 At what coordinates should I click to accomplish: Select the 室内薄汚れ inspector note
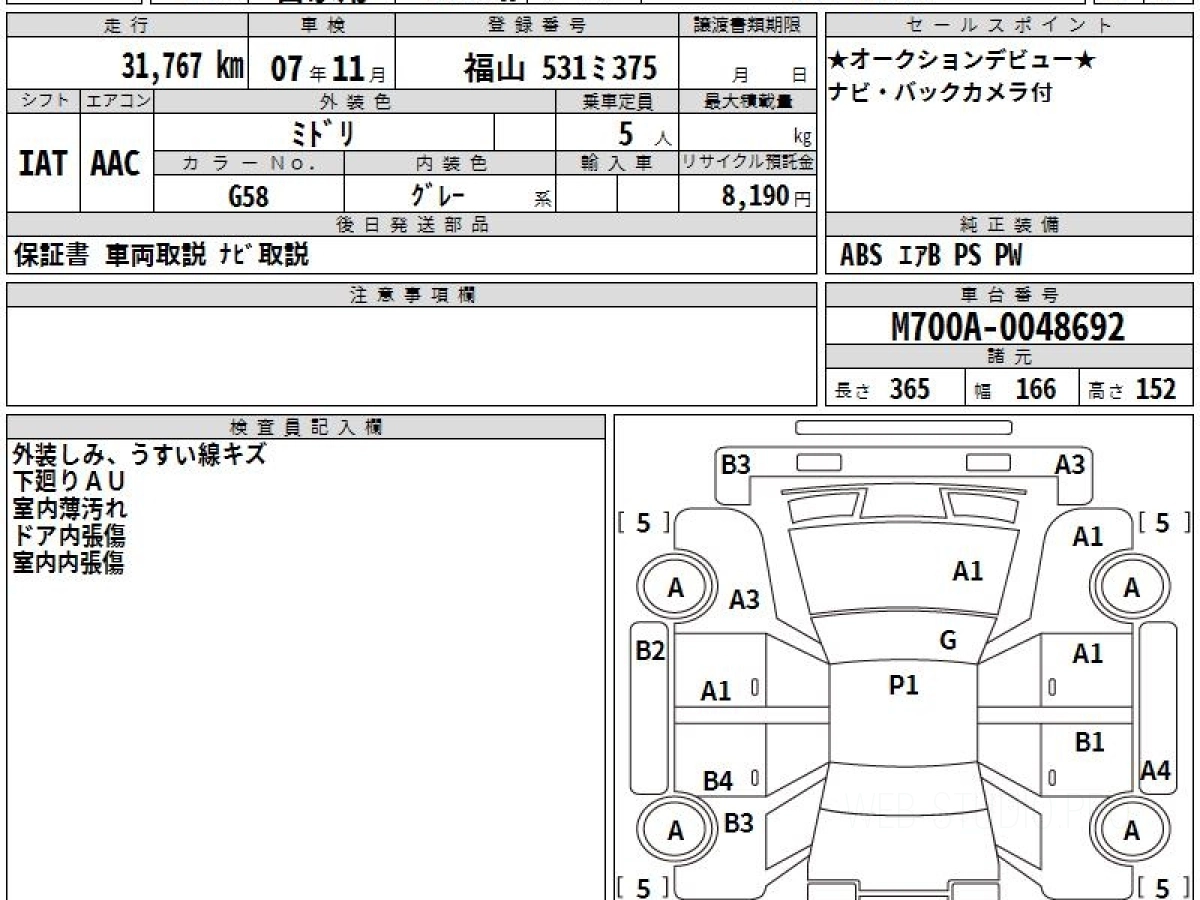70,508
